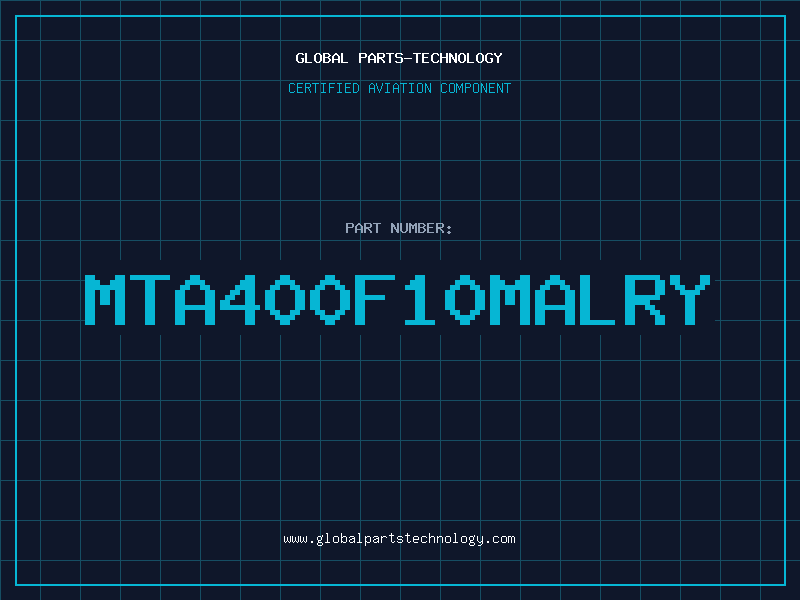
Task: Select the letter F in the part number
Action: coord(377,300)
